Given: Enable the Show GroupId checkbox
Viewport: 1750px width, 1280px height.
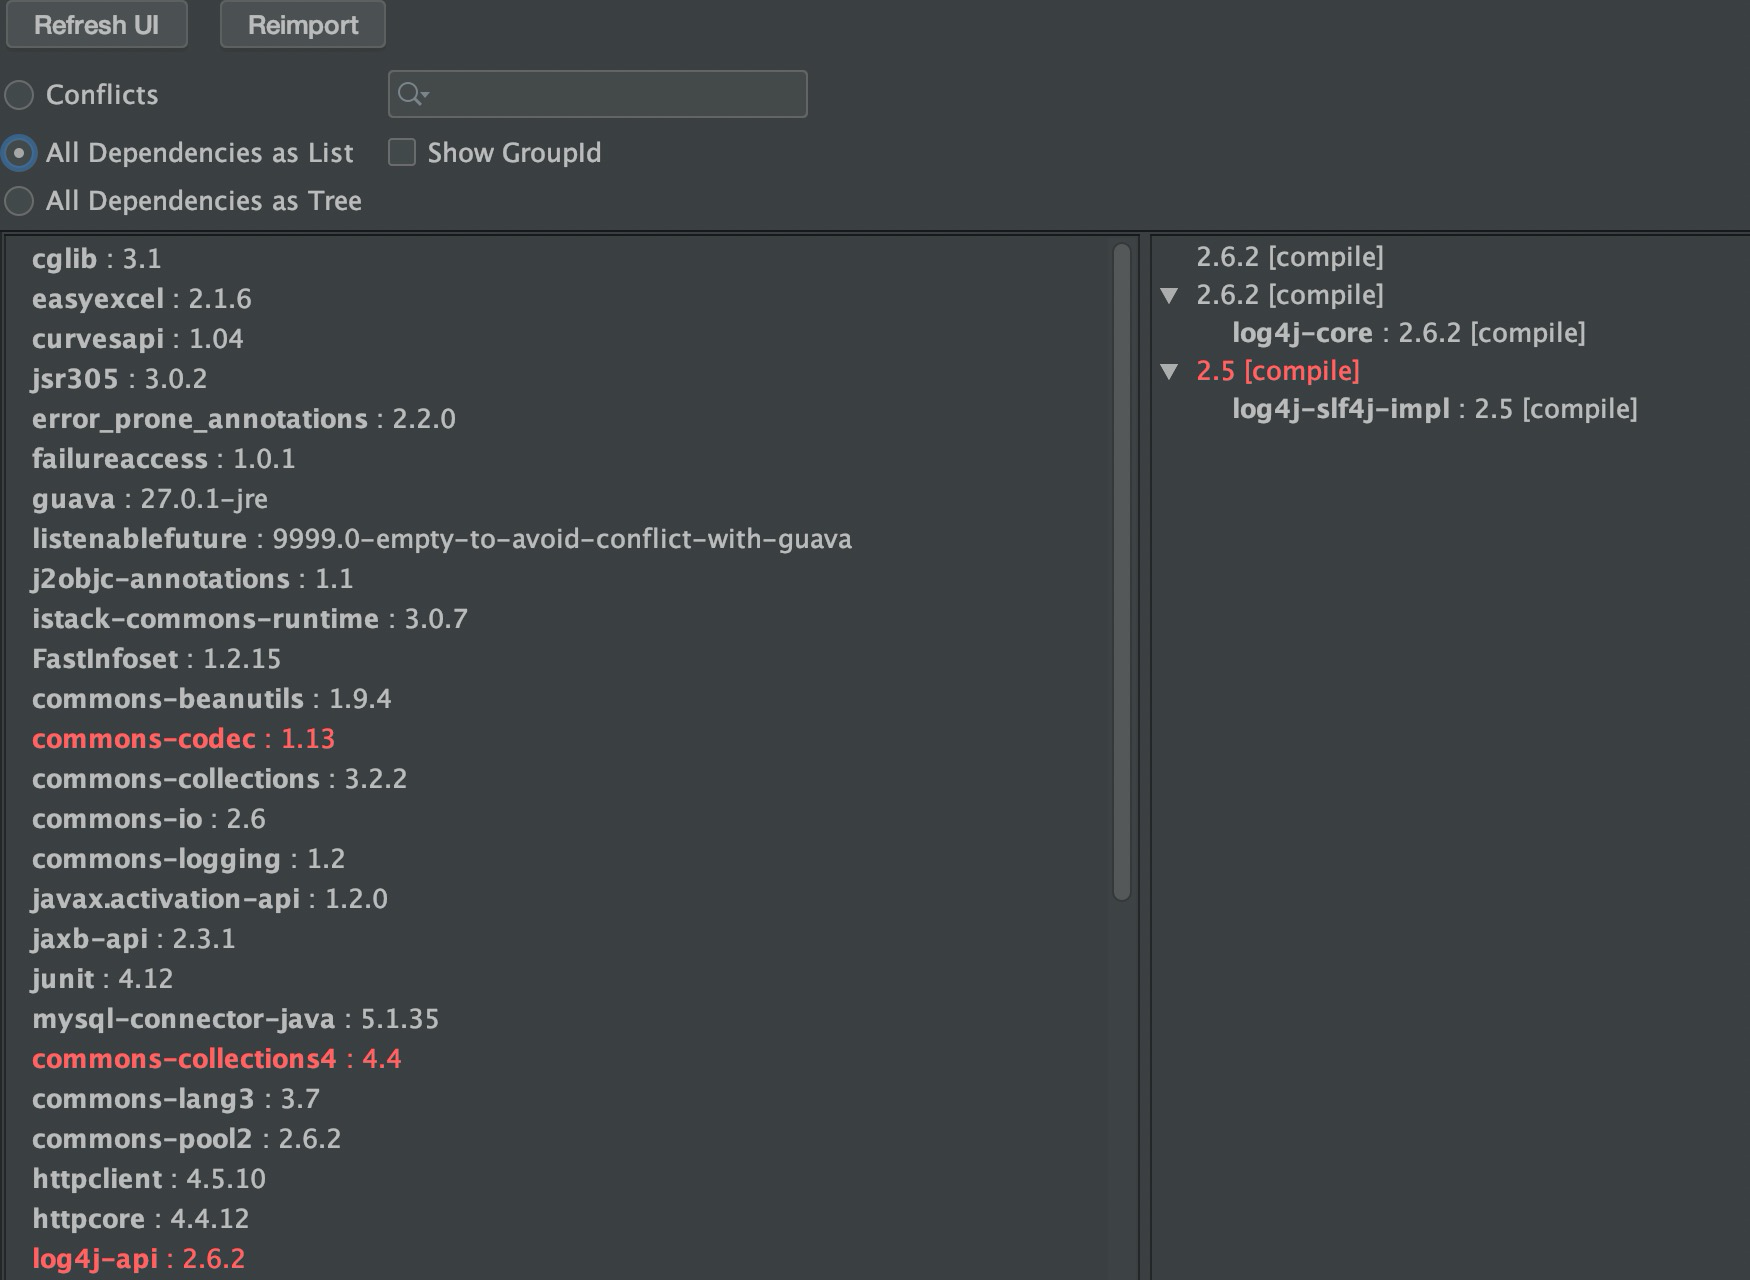Looking at the screenshot, I should coord(402,152).
